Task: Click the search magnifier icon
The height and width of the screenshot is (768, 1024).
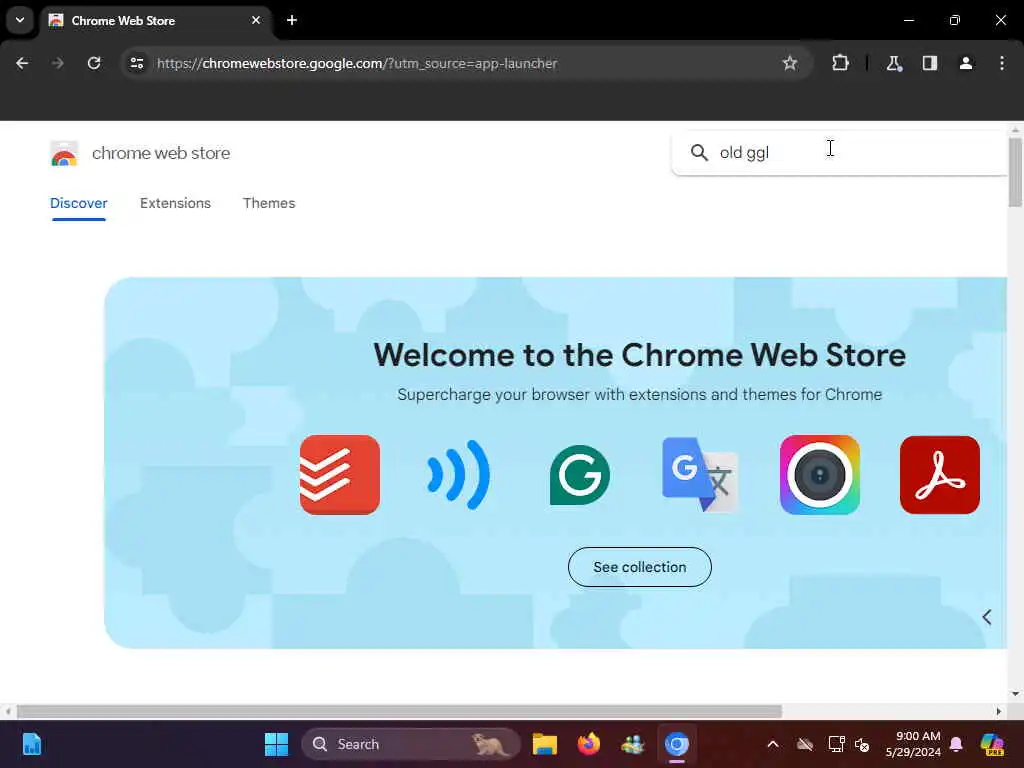Action: tap(699, 153)
